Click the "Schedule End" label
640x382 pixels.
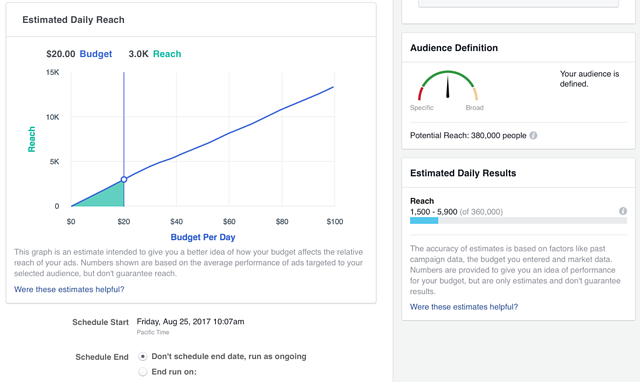point(102,357)
